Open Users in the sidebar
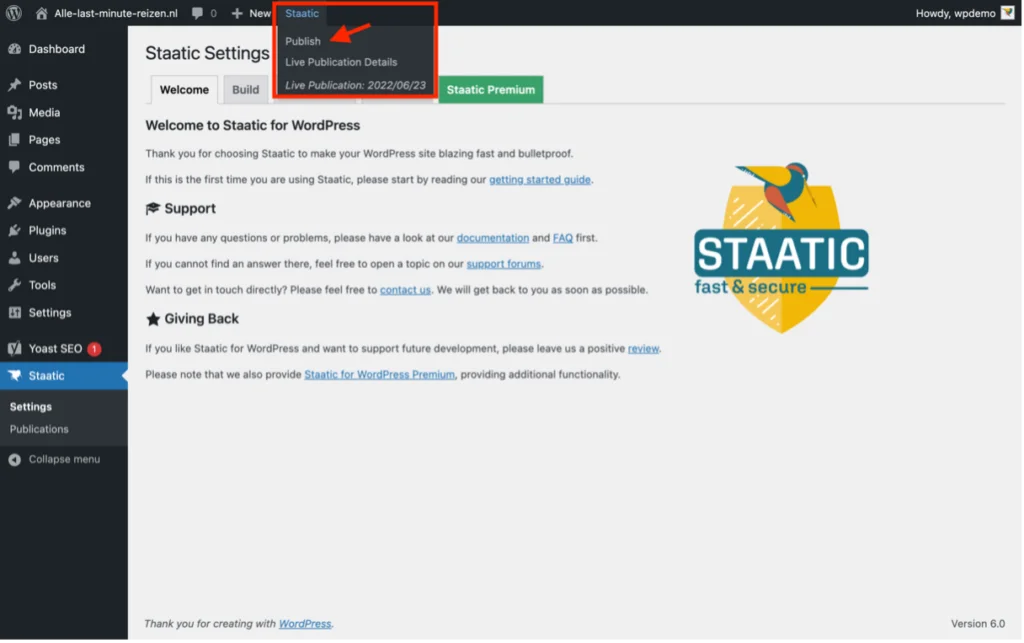Viewport: 1024px width, 643px height. pyautogui.click(x=43, y=258)
